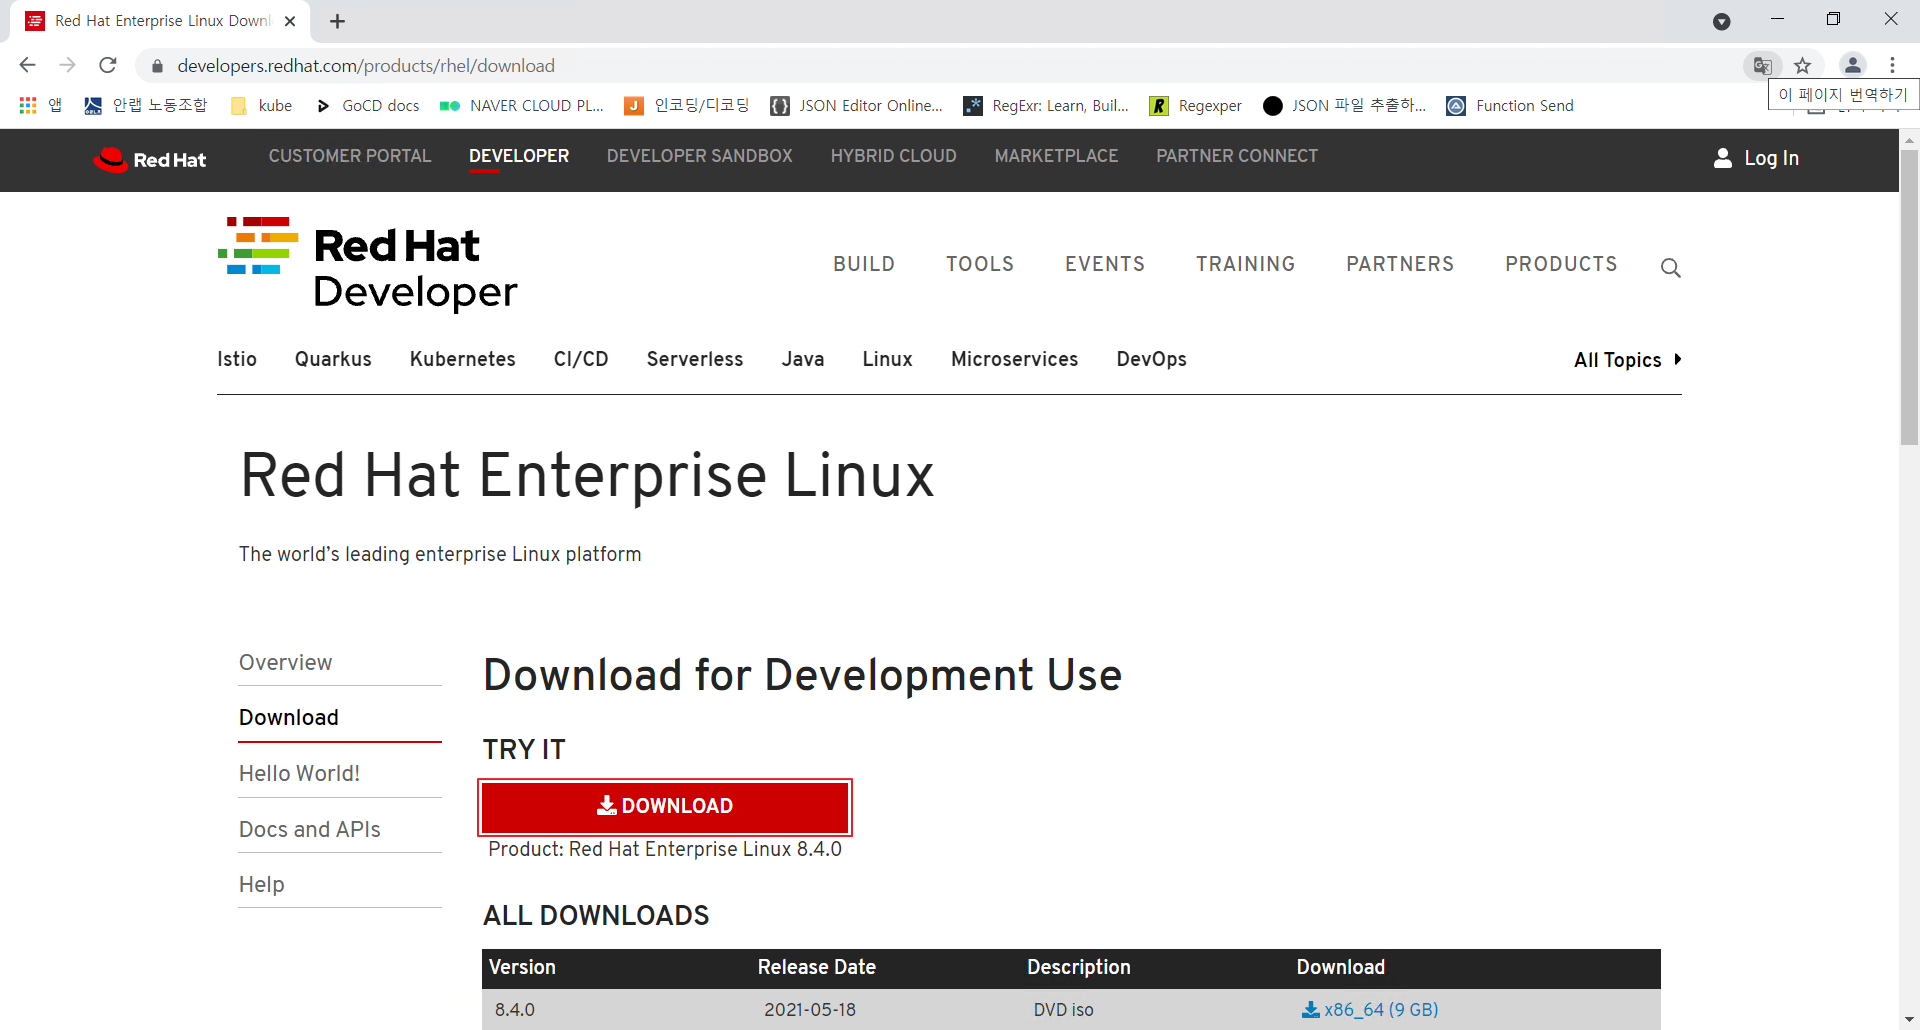Viewport: 1920px width, 1030px height.
Task: Open MARKETPLACE link
Action: (1056, 156)
